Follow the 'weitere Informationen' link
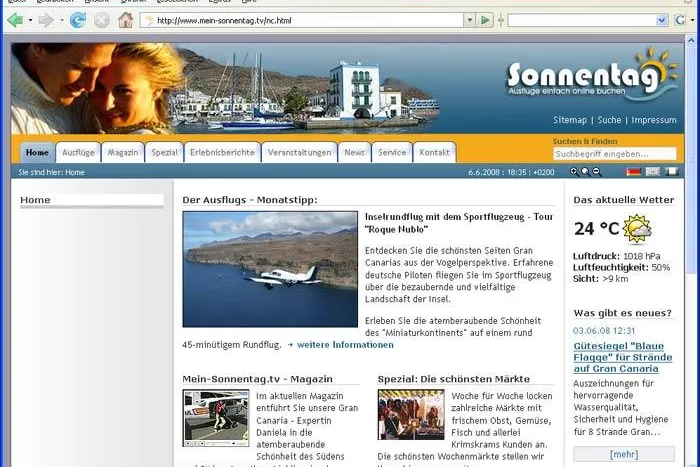The width and height of the screenshot is (700, 467). click(x=345, y=345)
